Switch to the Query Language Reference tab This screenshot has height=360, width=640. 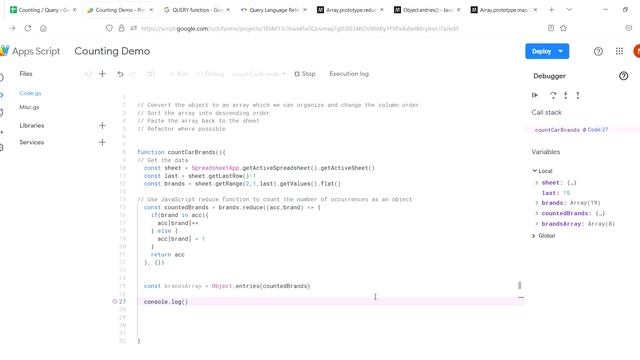(x=273, y=9)
